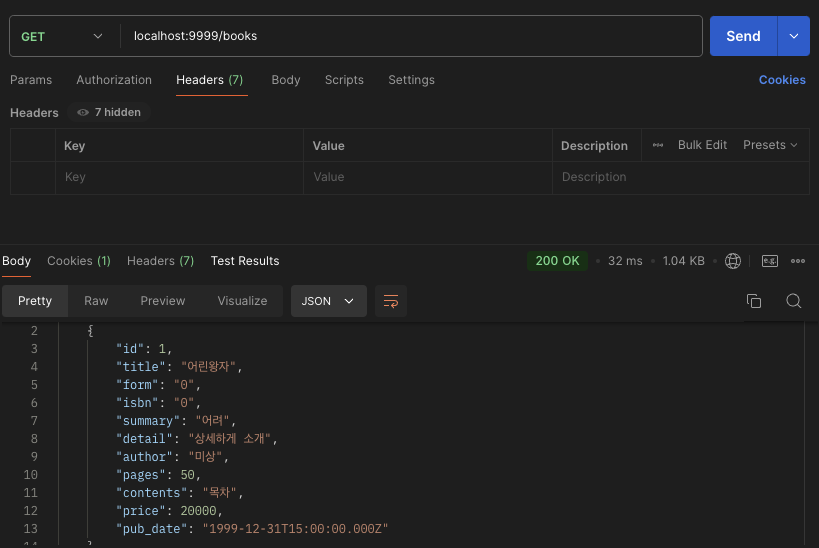Open the response more options ellipsis
This screenshot has height=548, width=819.
coord(798,261)
